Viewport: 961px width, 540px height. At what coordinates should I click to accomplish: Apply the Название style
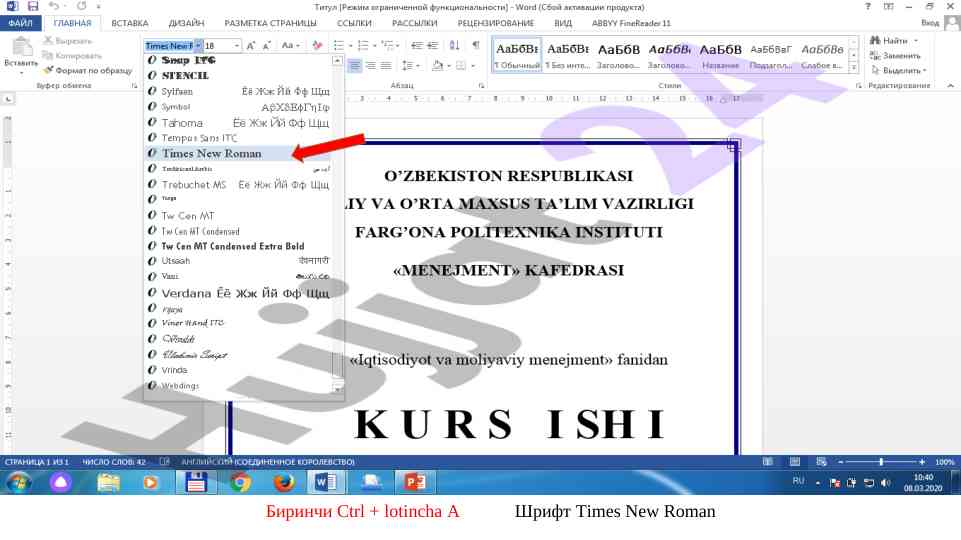pyautogui.click(x=721, y=54)
